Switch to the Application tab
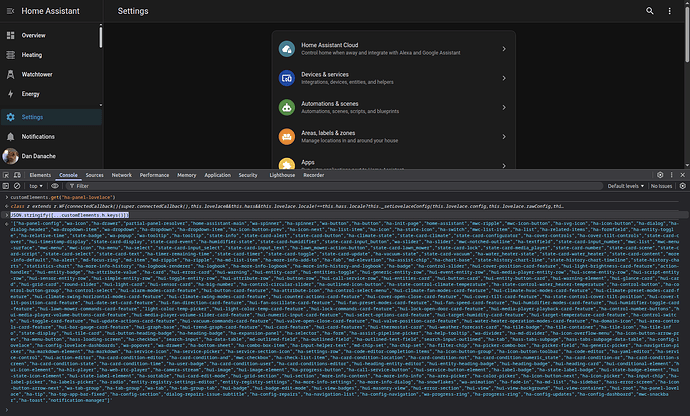 pyautogui.click(x=217, y=175)
